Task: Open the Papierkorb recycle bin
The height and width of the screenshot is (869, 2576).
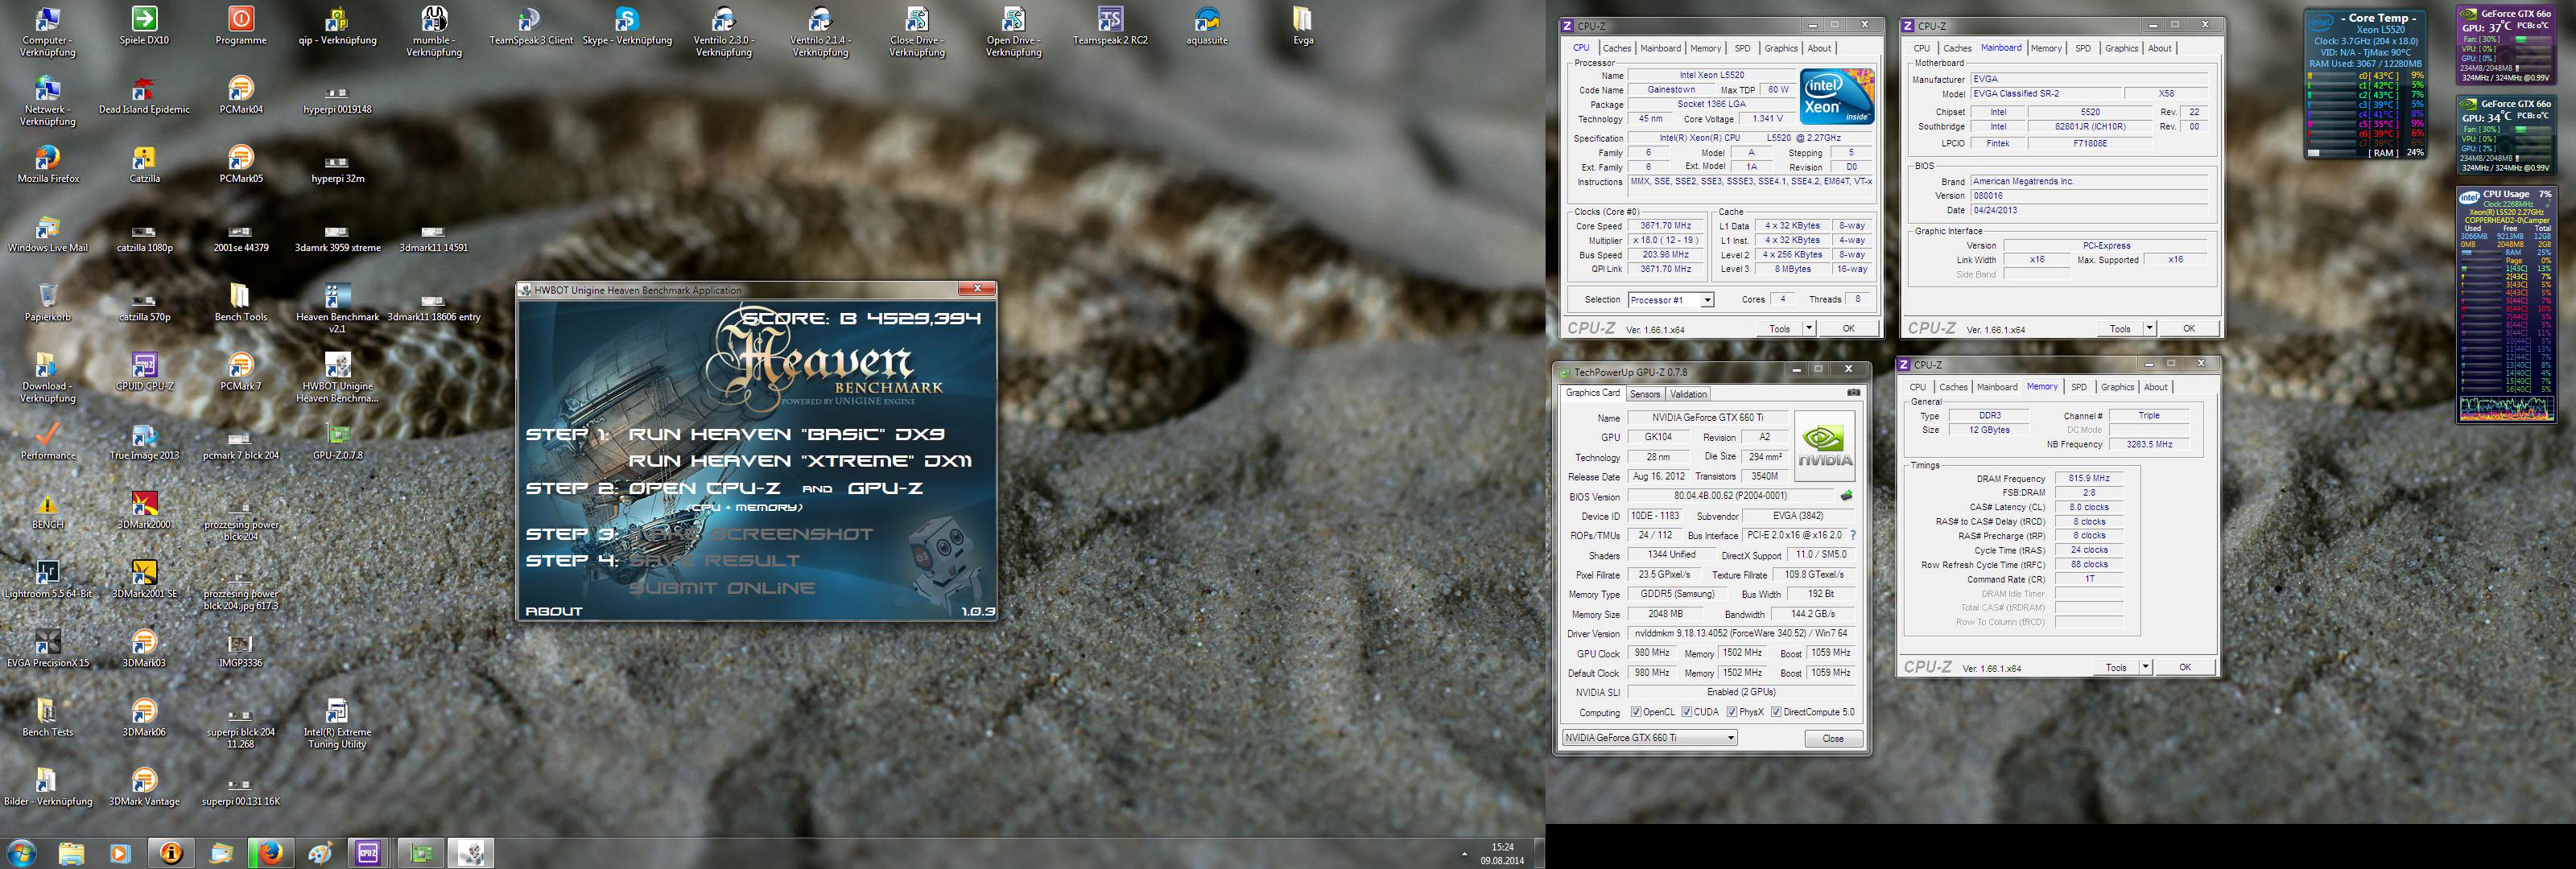Action: [48, 302]
